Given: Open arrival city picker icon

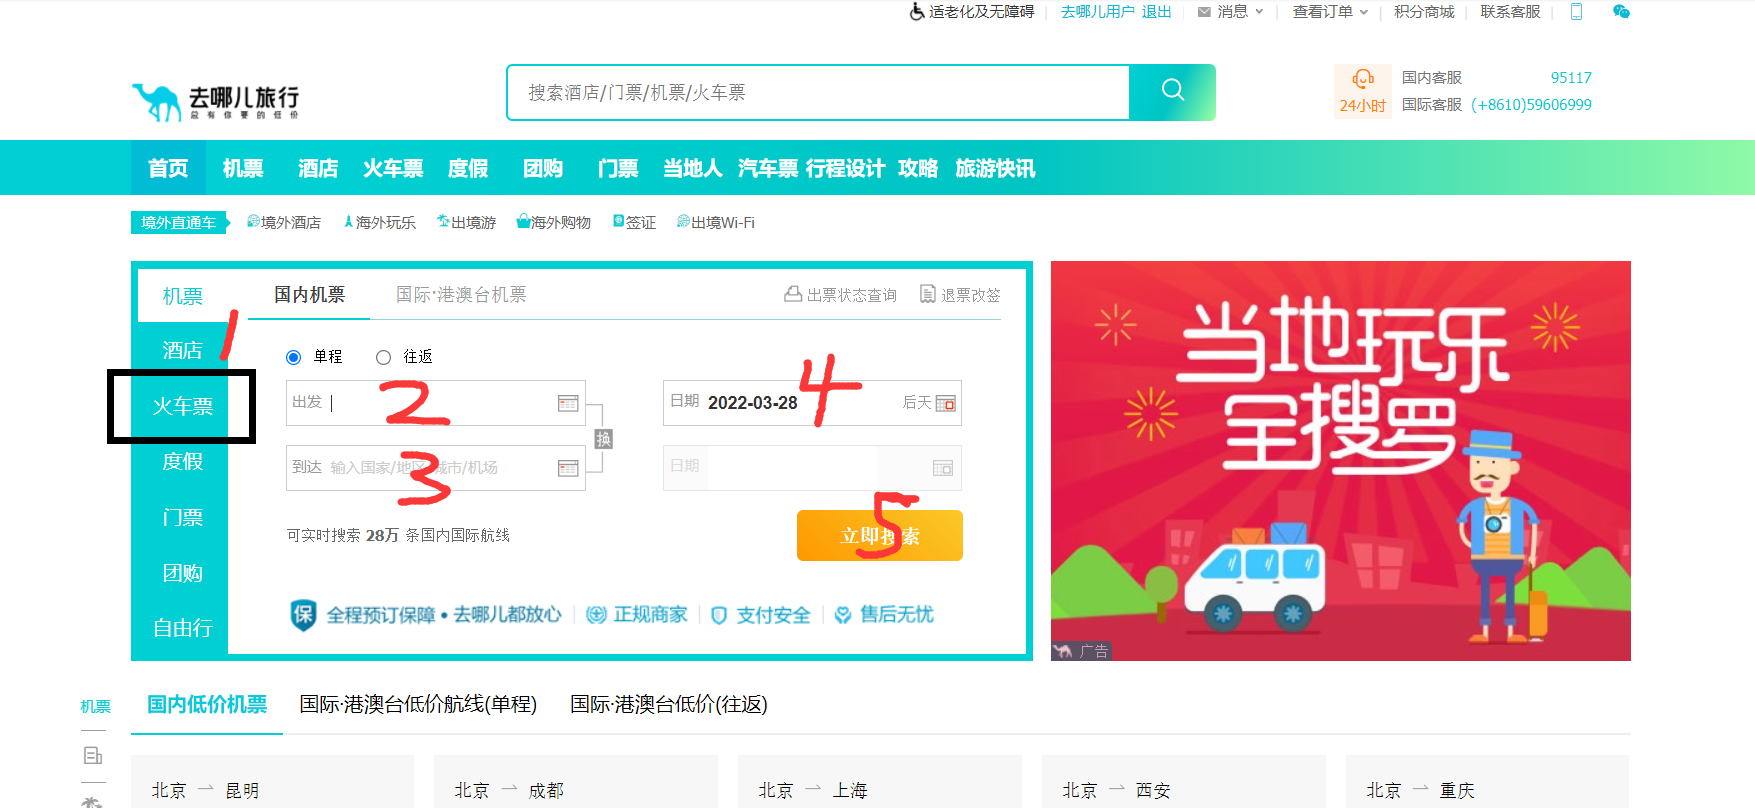Looking at the screenshot, I should click(568, 468).
